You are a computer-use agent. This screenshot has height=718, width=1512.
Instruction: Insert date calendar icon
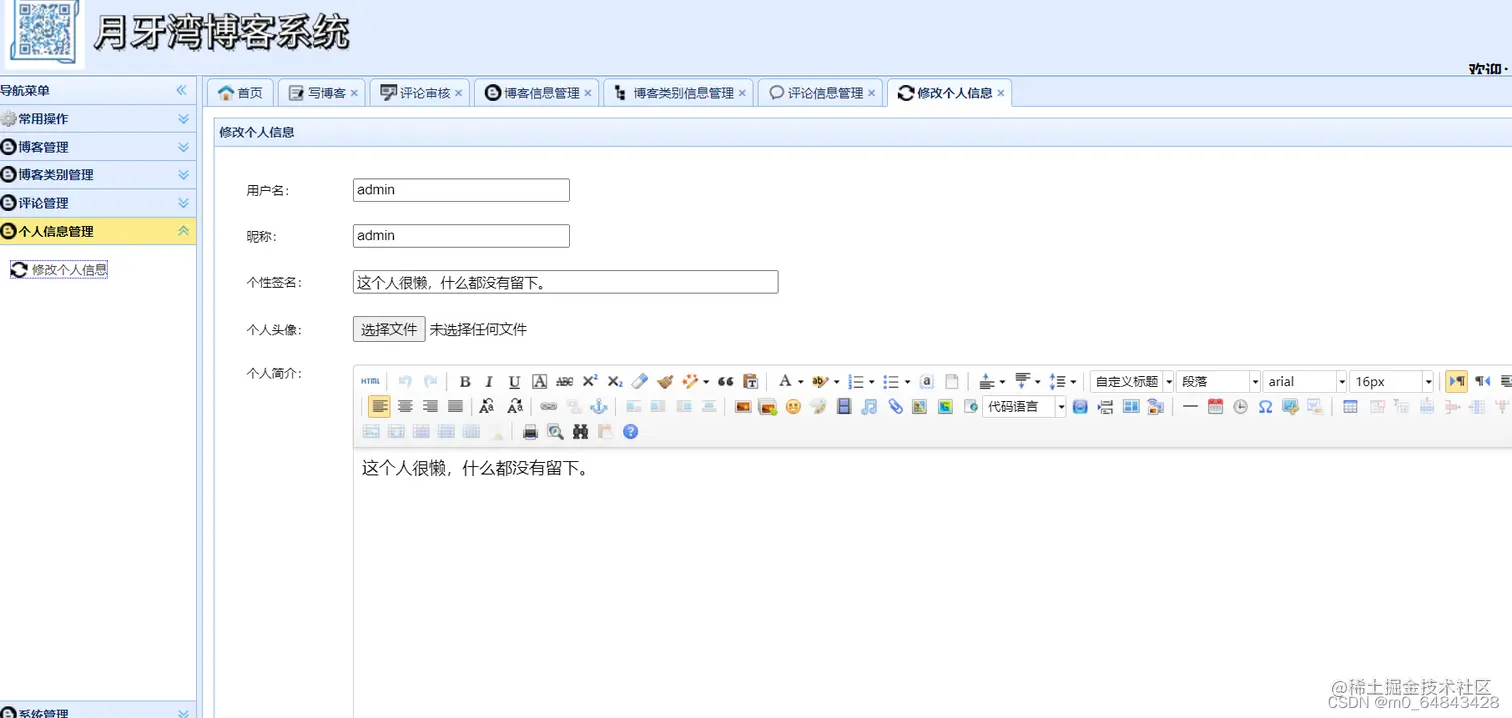[1215, 407]
